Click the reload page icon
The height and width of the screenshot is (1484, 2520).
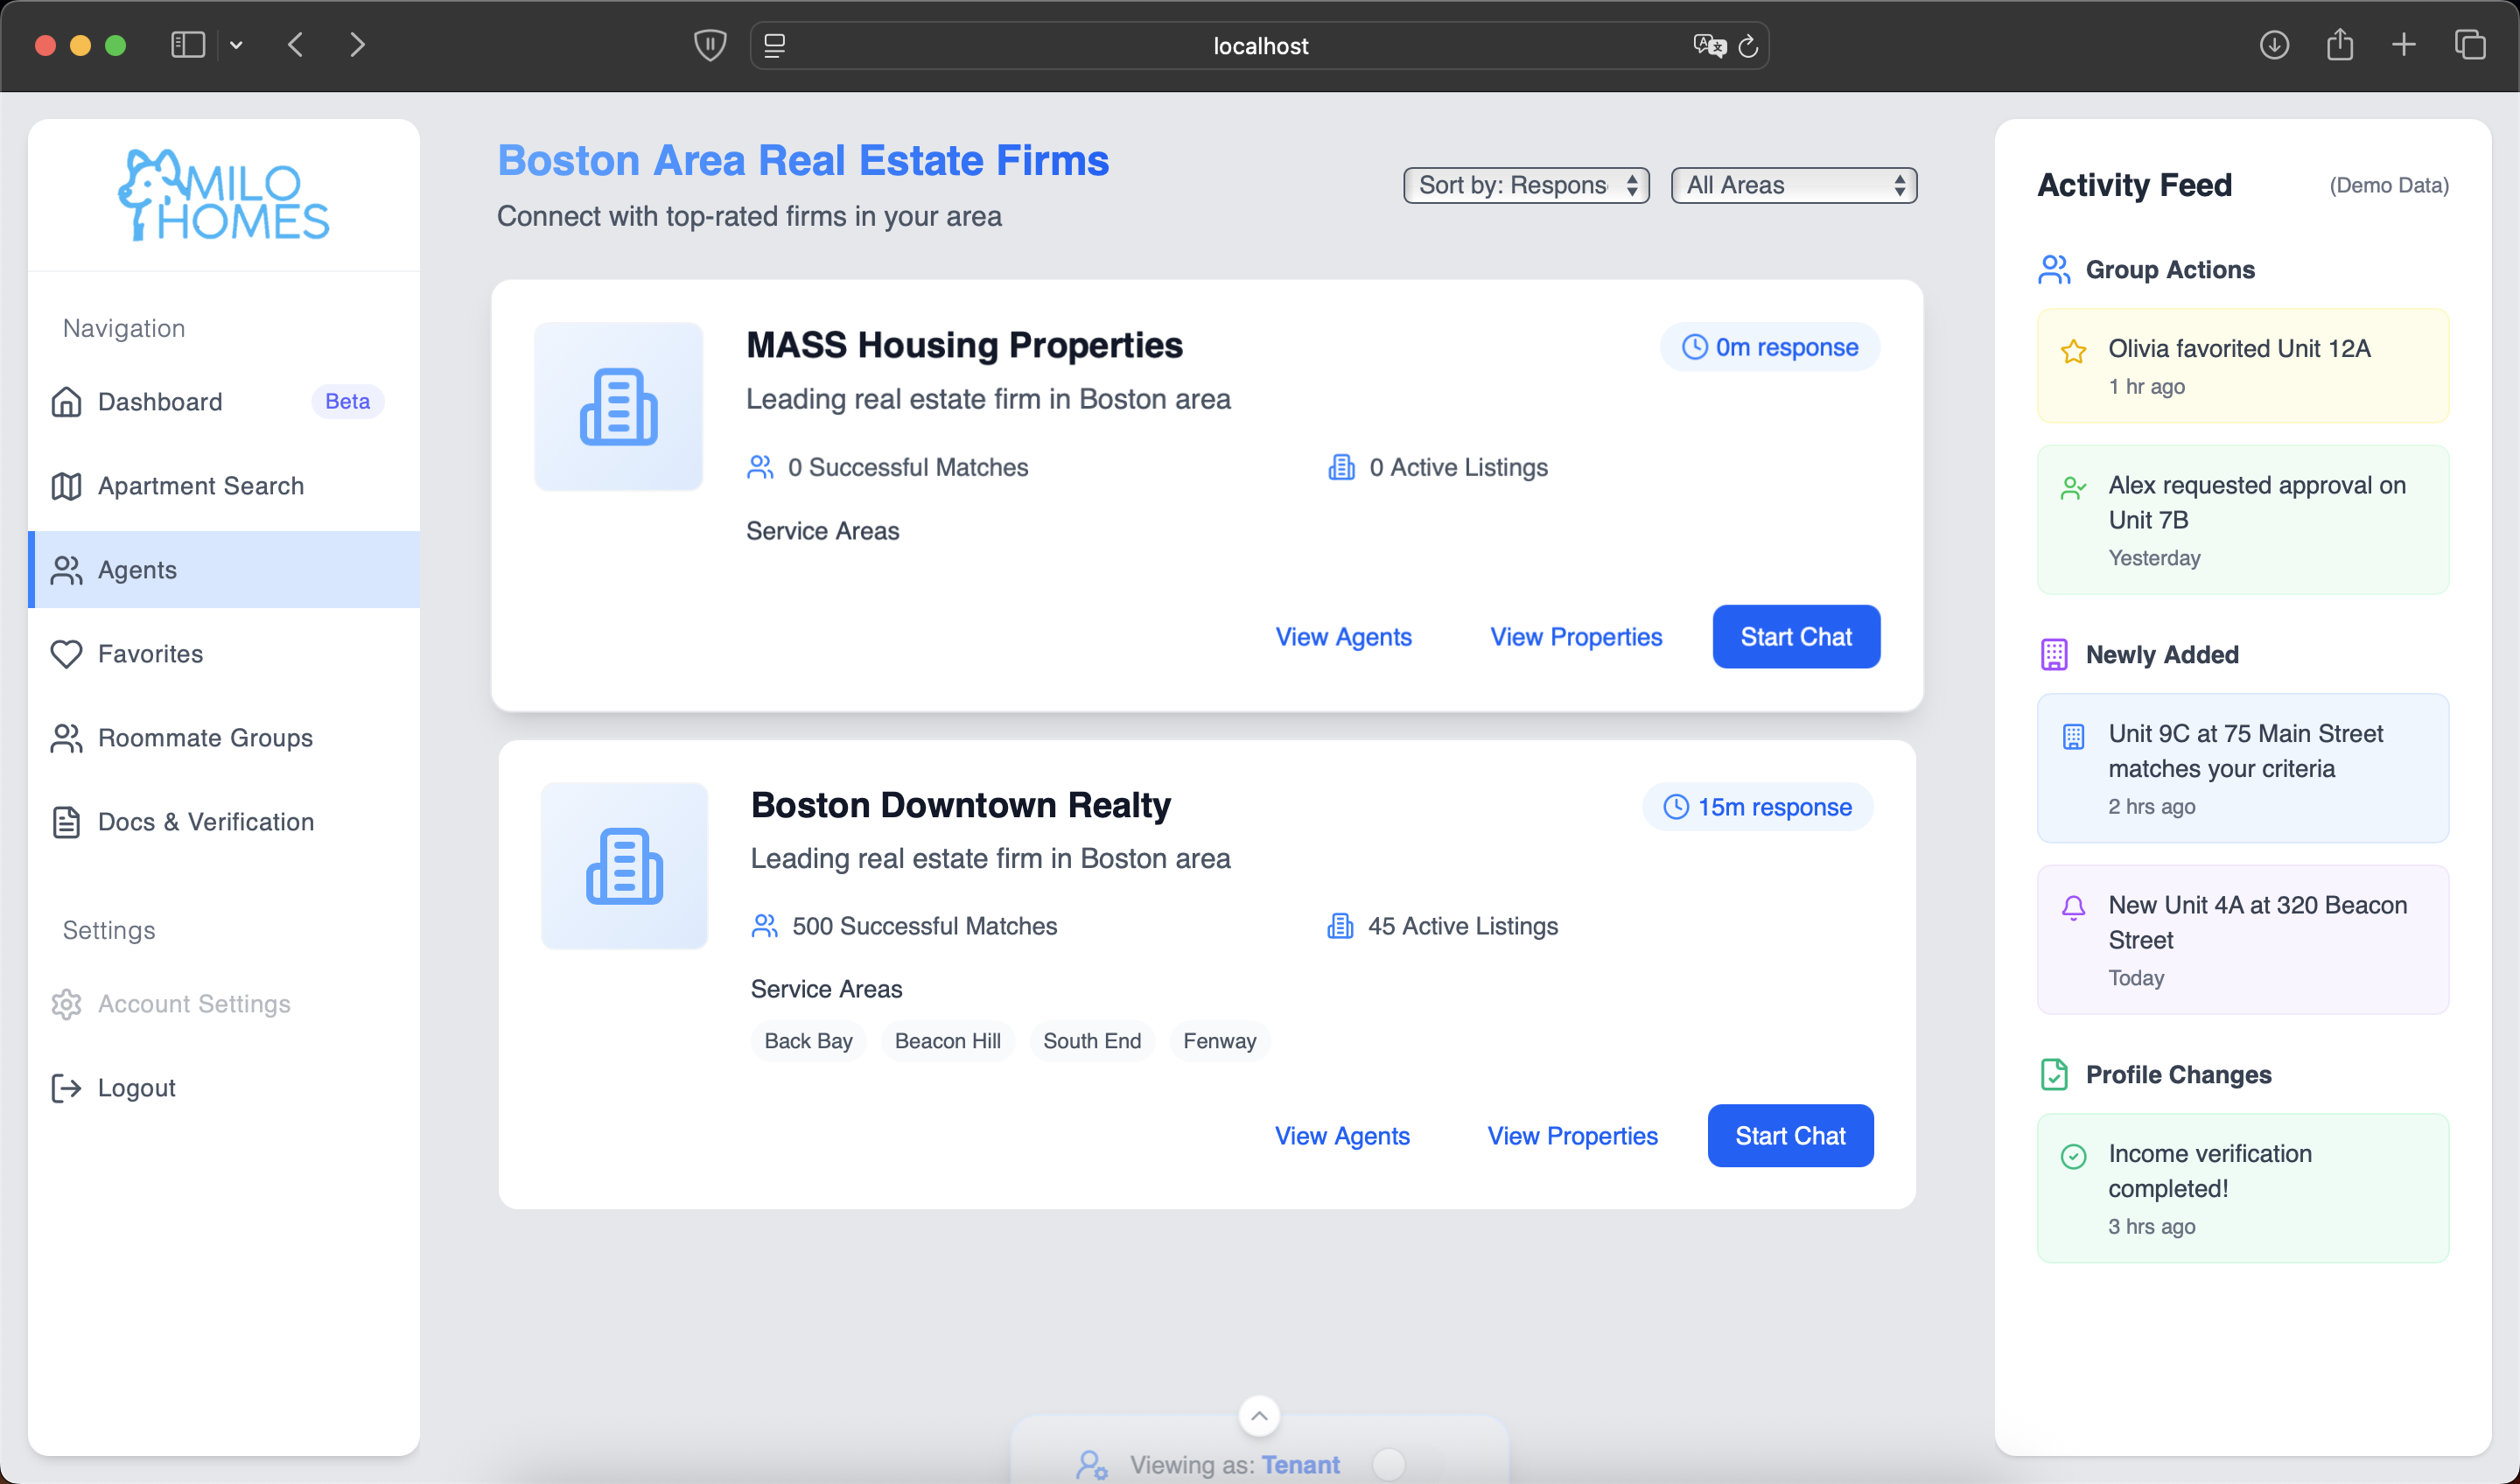(x=1748, y=46)
